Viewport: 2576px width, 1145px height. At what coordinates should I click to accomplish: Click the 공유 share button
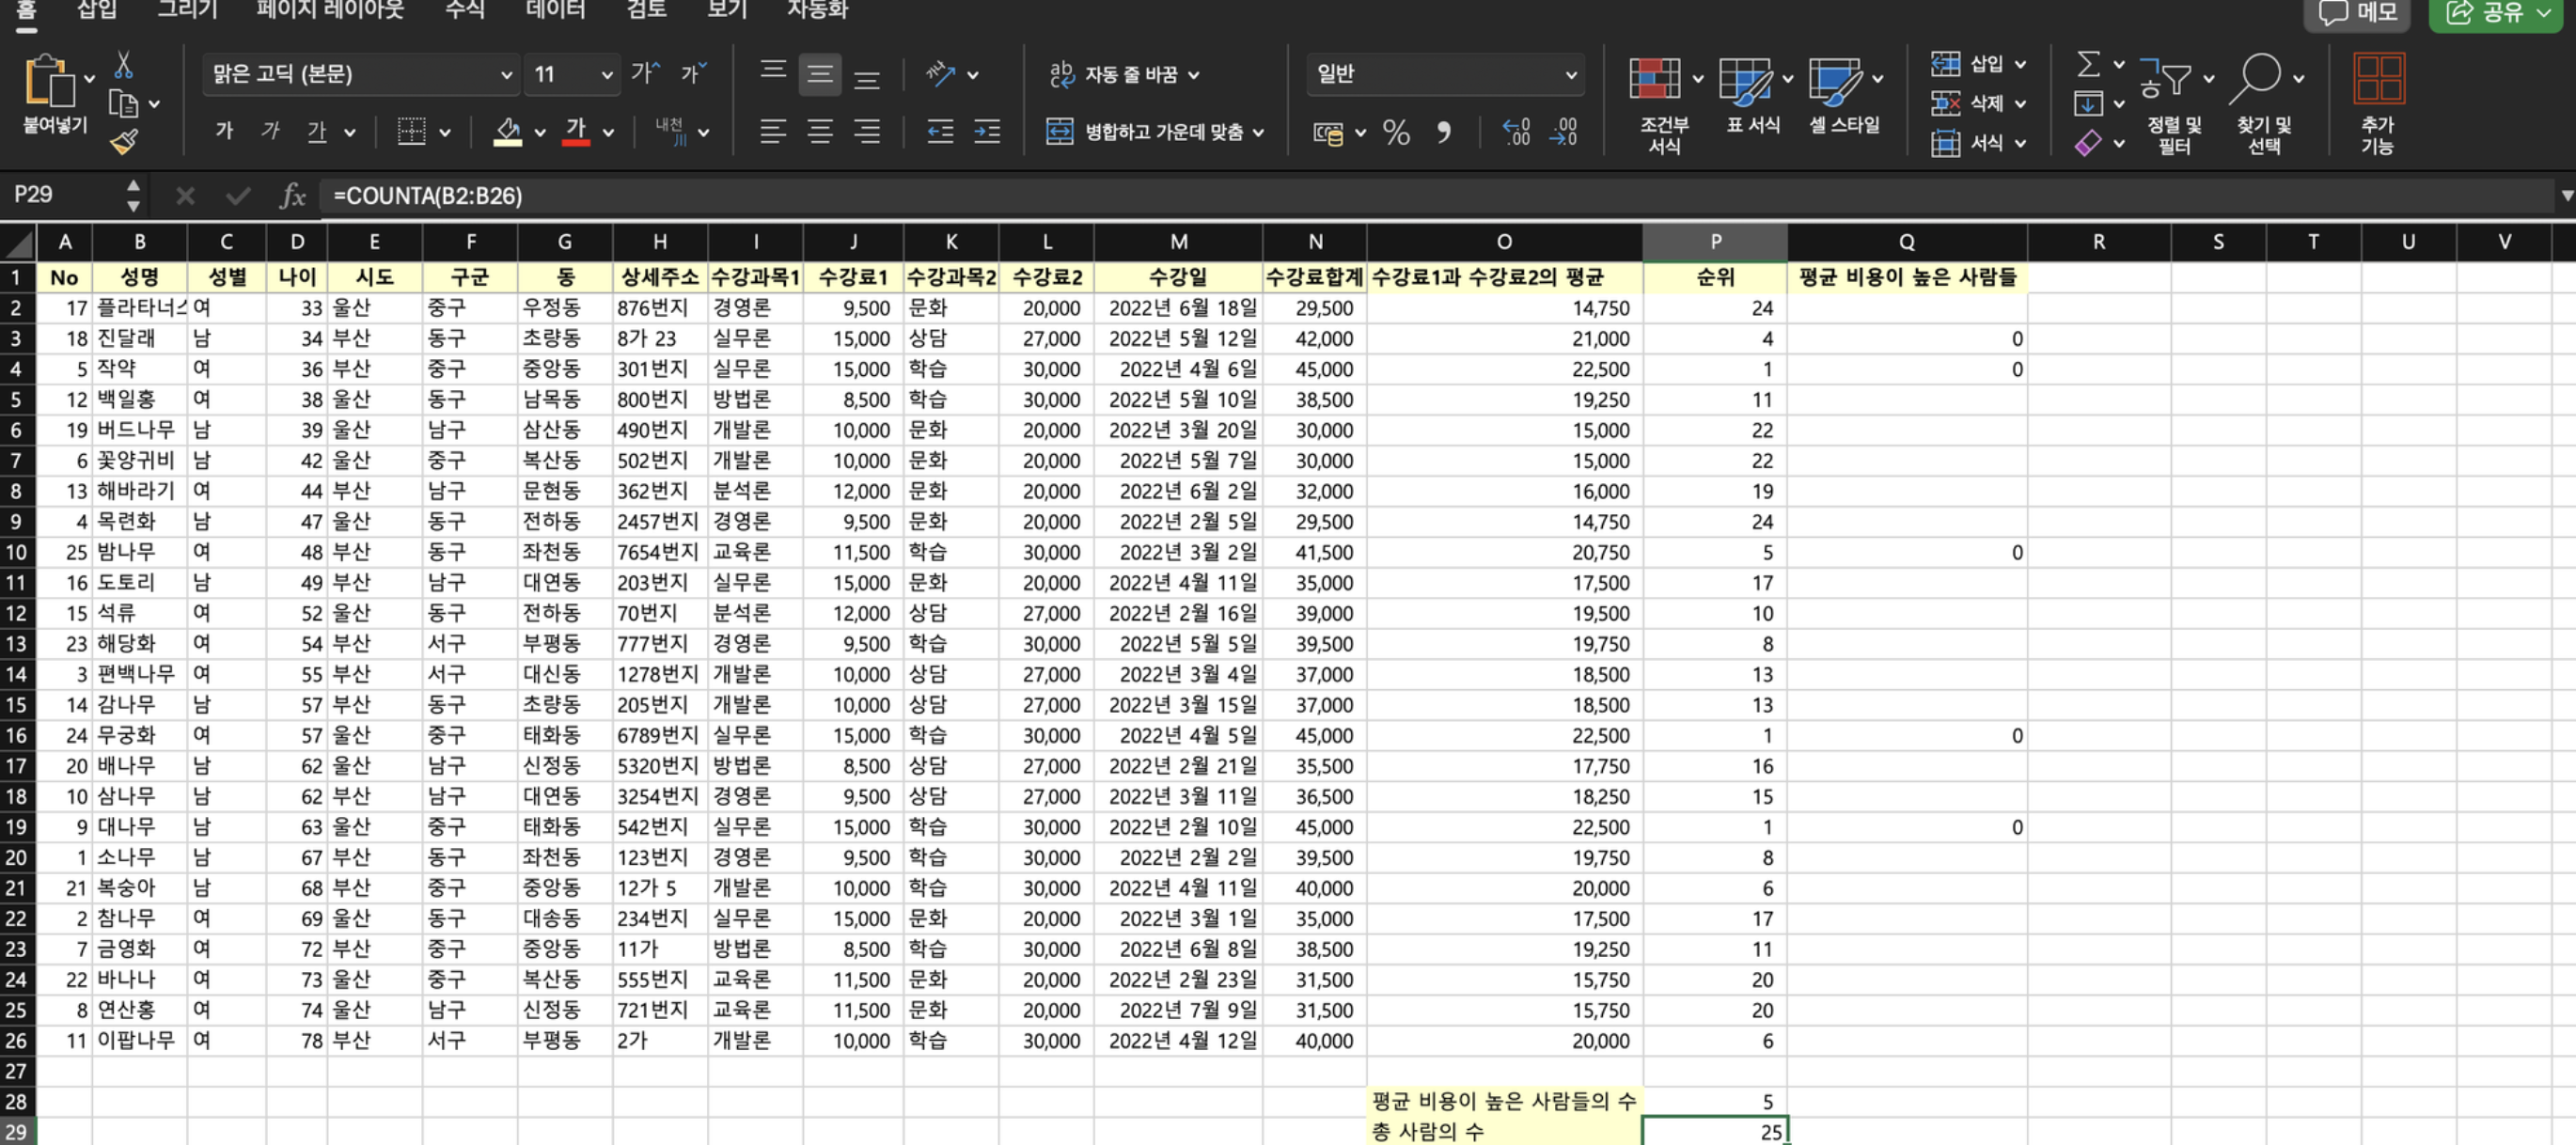coord(2496,12)
